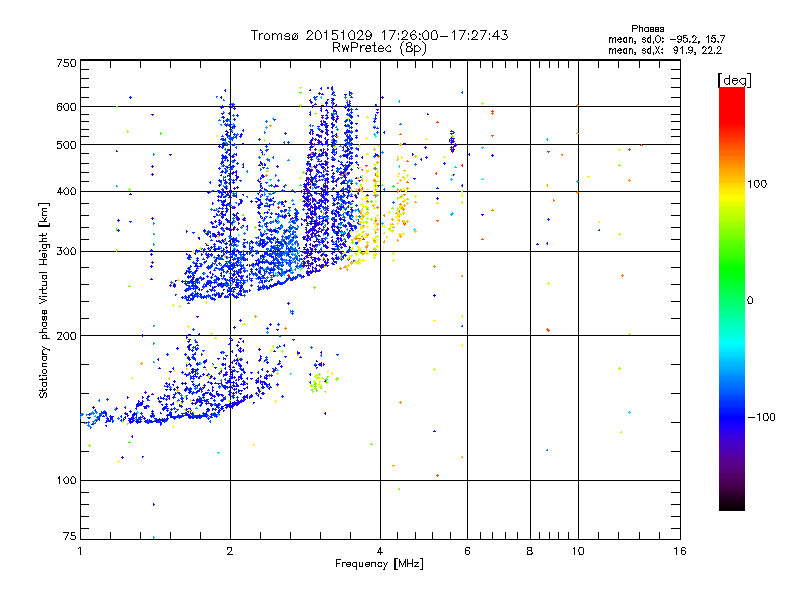
Task: Click the y-axis tick label "600"
Action: [x=67, y=107]
